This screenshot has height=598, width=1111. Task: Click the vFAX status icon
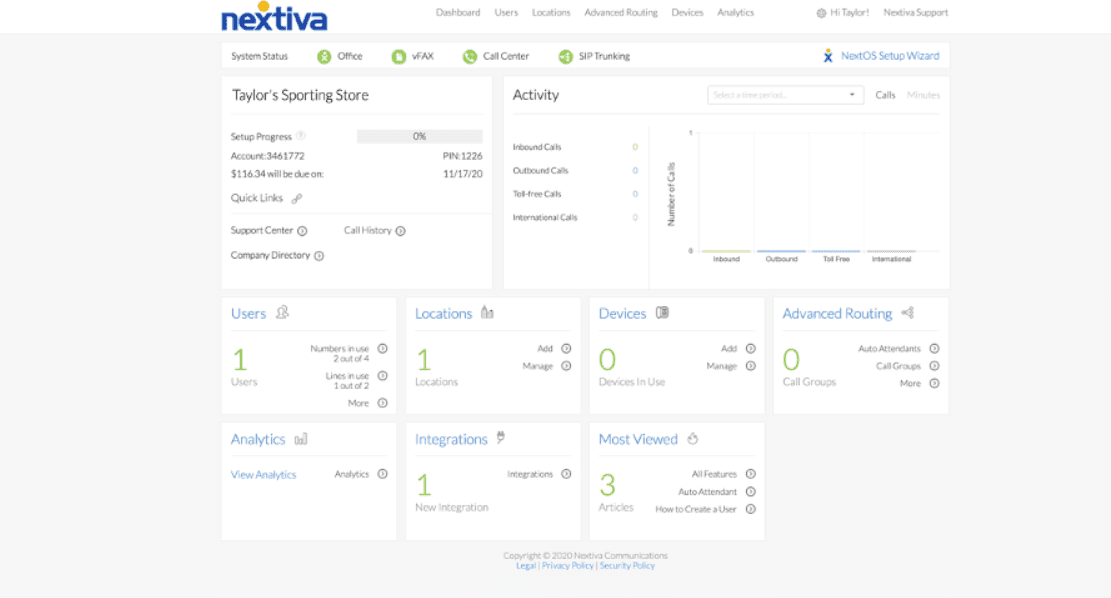(399, 57)
